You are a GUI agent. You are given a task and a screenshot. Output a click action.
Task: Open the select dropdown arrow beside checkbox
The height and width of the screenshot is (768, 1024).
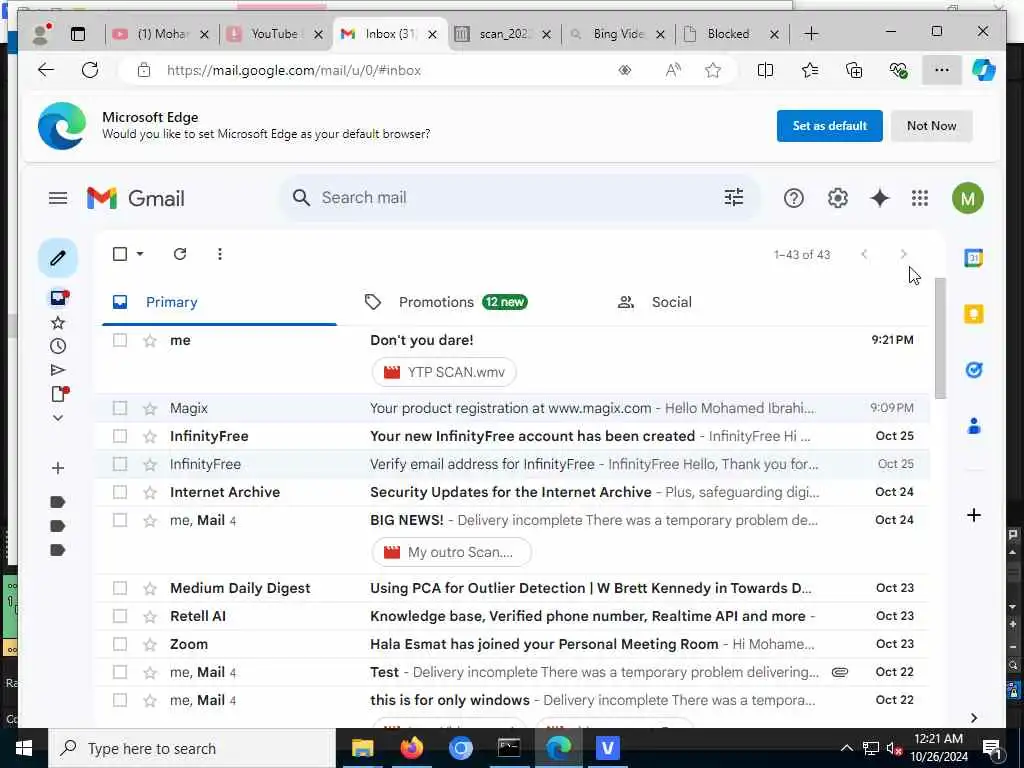coord(140,254)
